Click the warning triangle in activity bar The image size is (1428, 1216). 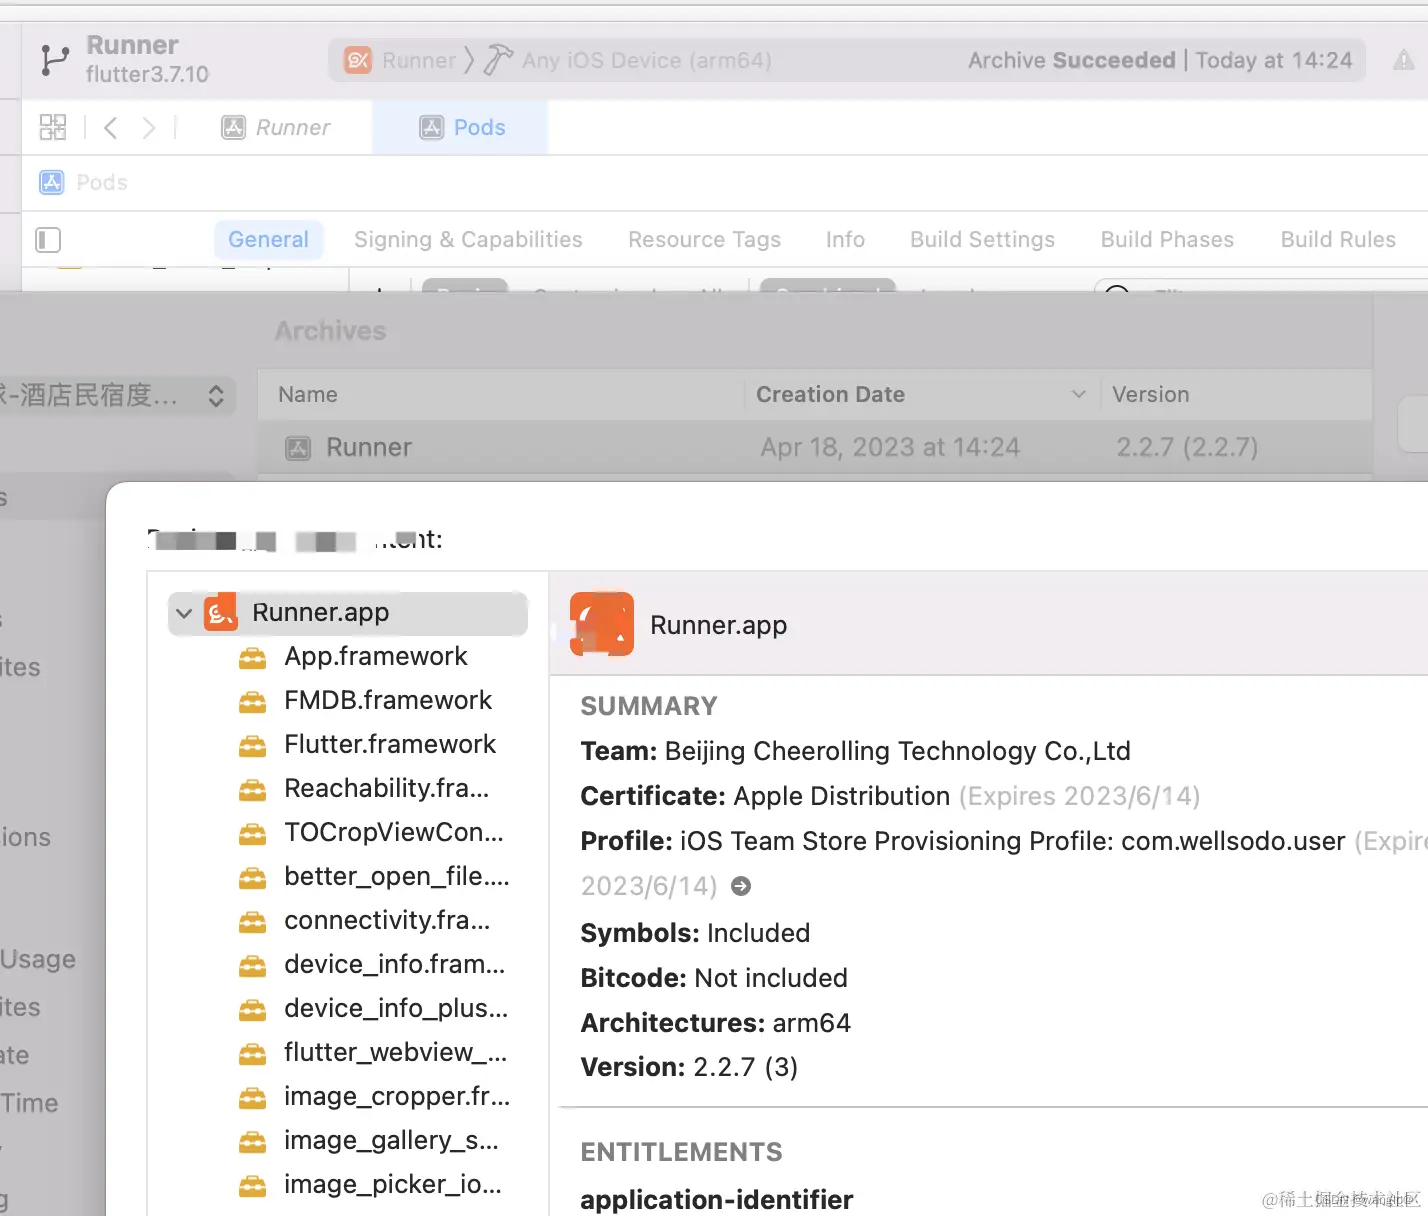tap(1404, 61)
